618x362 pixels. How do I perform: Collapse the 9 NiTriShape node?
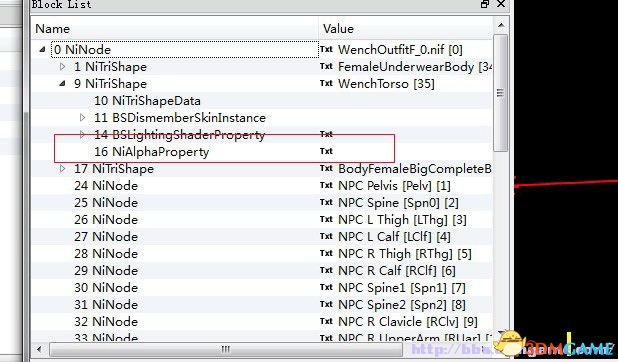point(62,84)
